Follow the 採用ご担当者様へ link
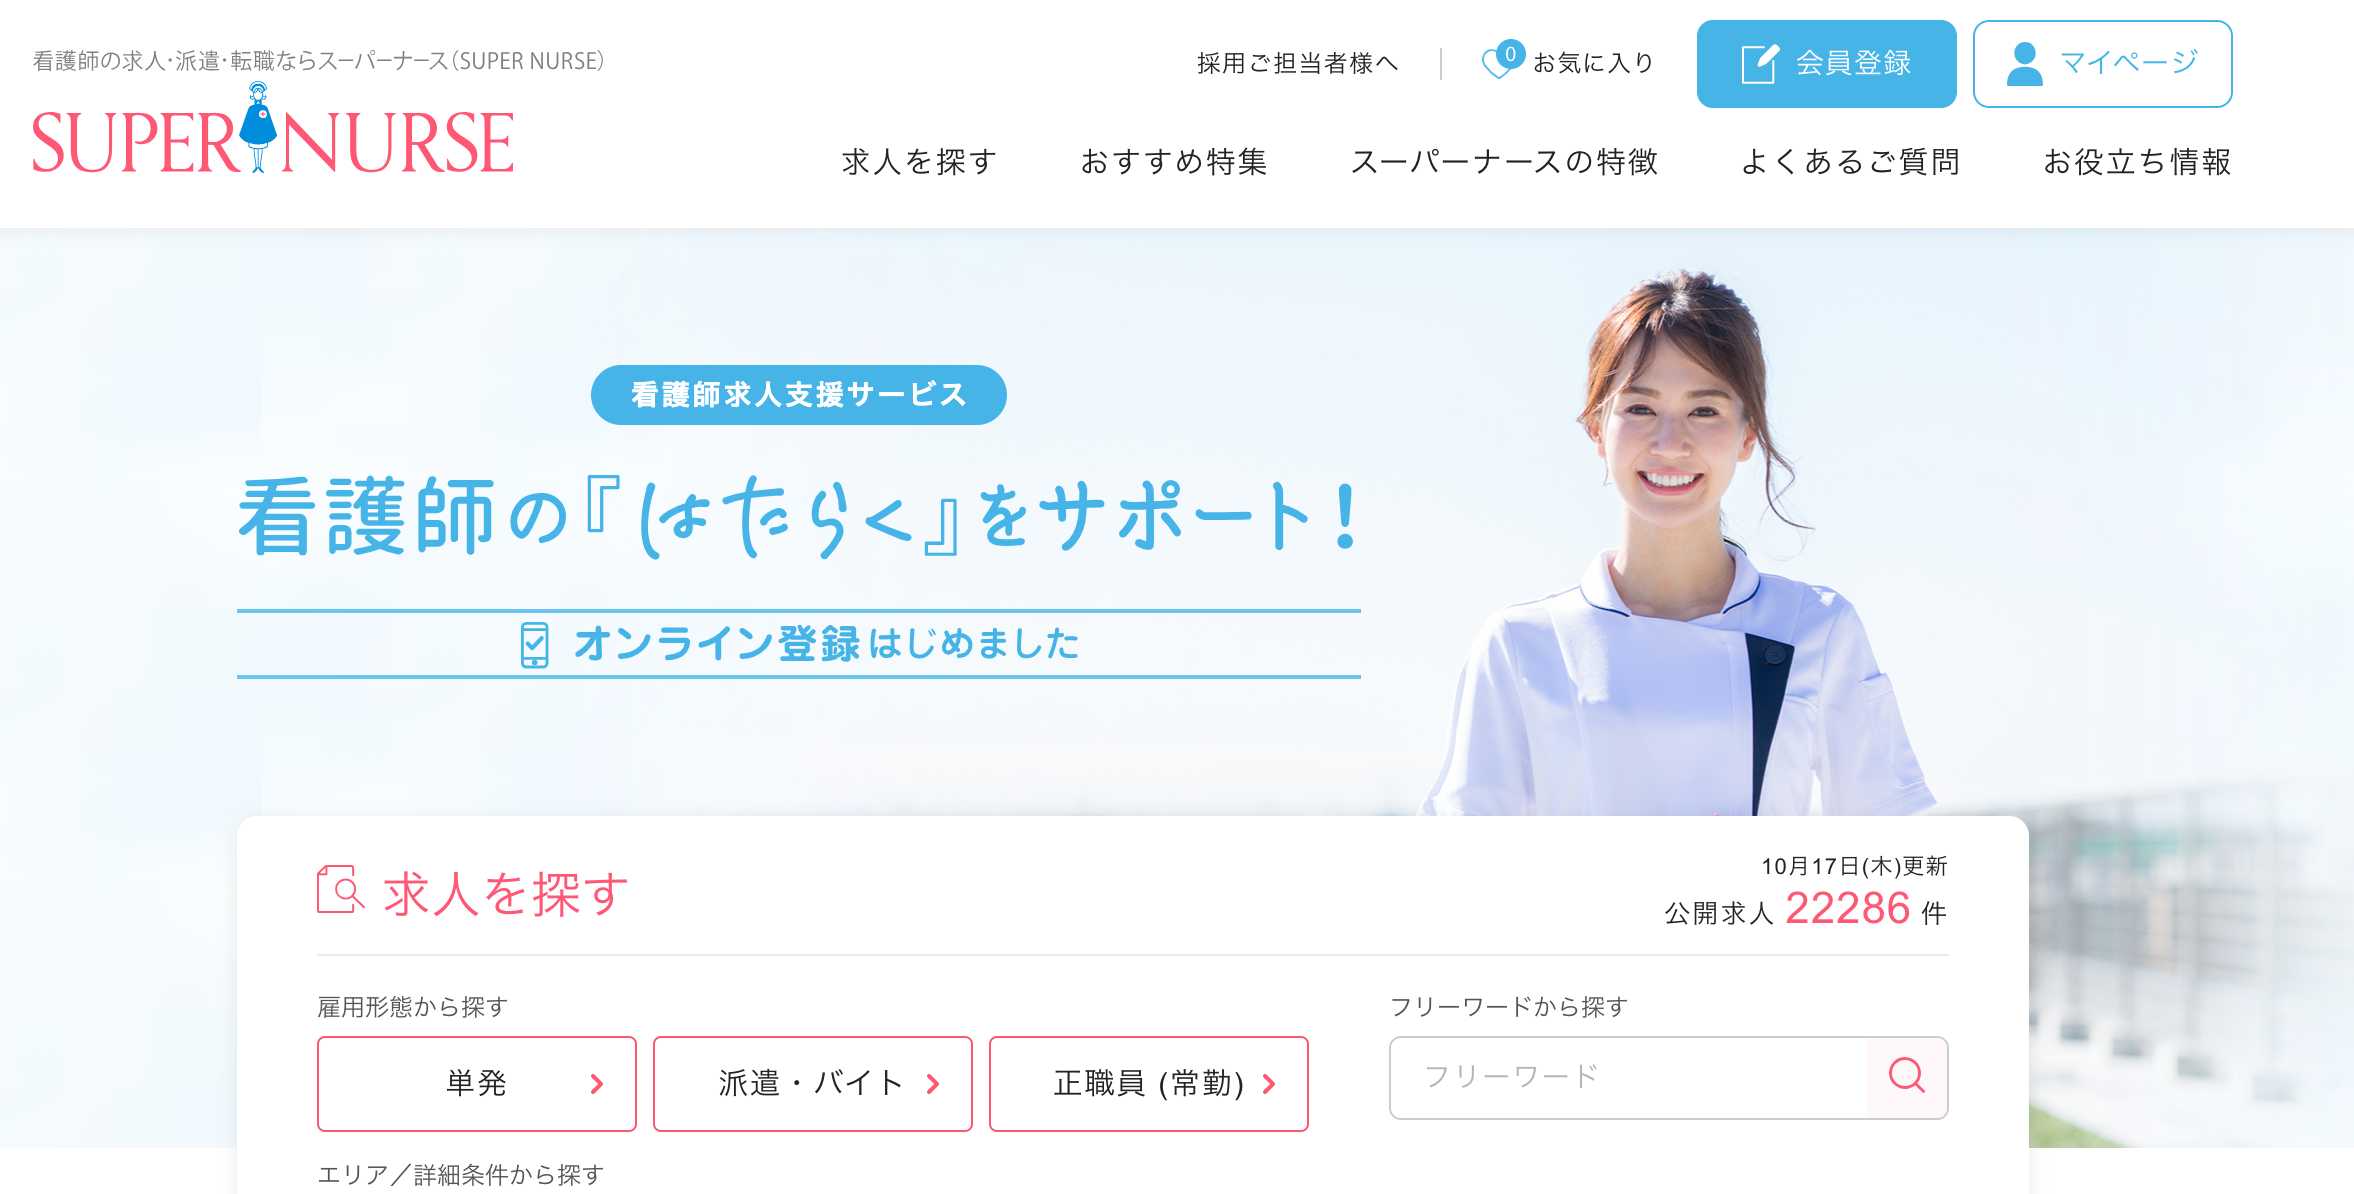The height and width of the screenshot is (1194, 2354). 1298,63
